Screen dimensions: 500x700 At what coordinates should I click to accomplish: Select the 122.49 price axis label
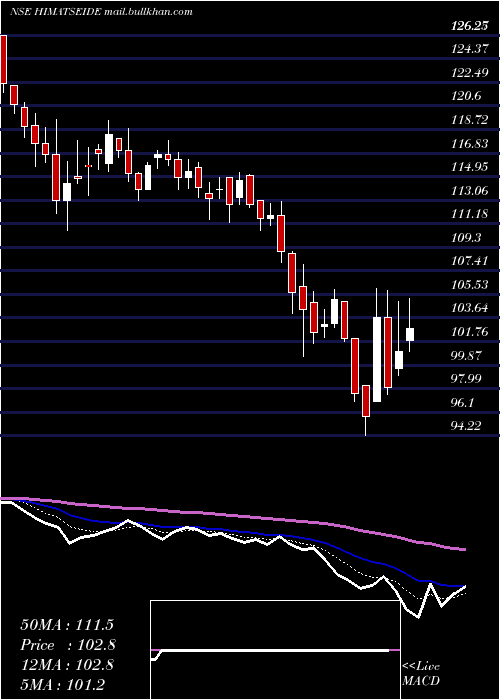[x=469, y=73]
